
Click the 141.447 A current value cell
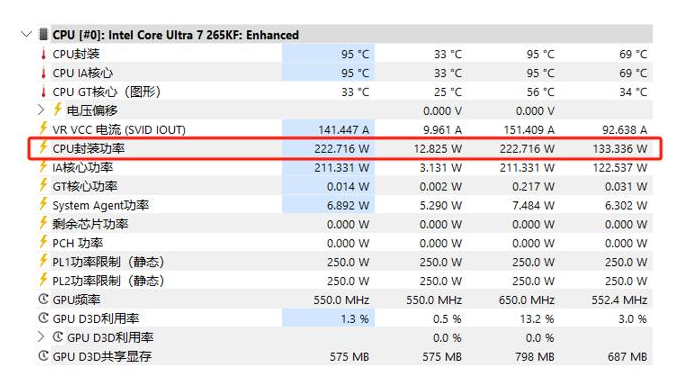coord(343,130)
